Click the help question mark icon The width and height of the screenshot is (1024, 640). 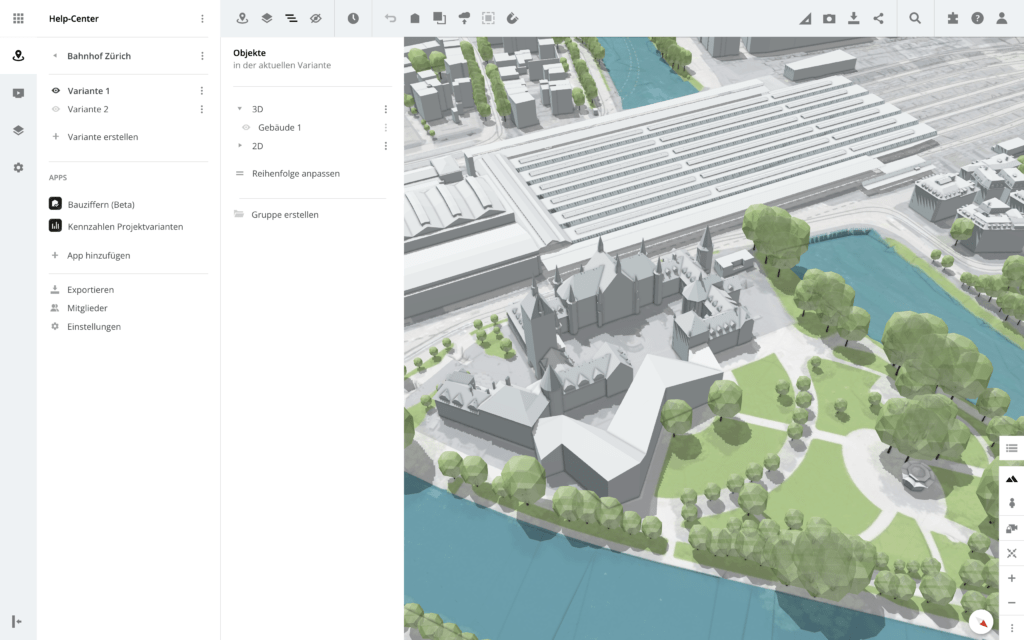[x=977, y=18]
